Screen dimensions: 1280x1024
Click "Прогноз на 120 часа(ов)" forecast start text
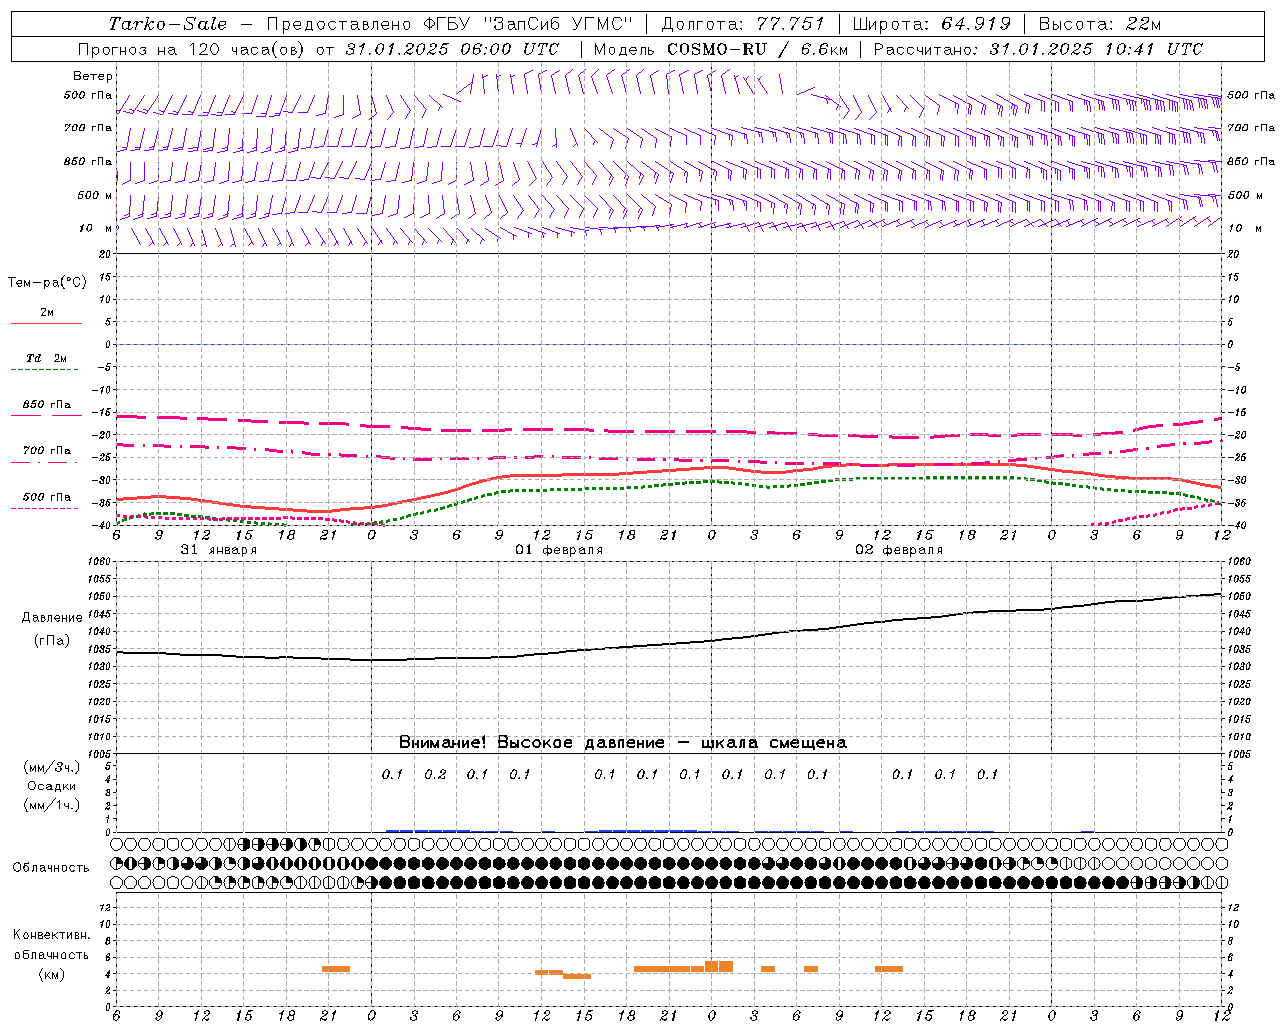pos(192,49)
